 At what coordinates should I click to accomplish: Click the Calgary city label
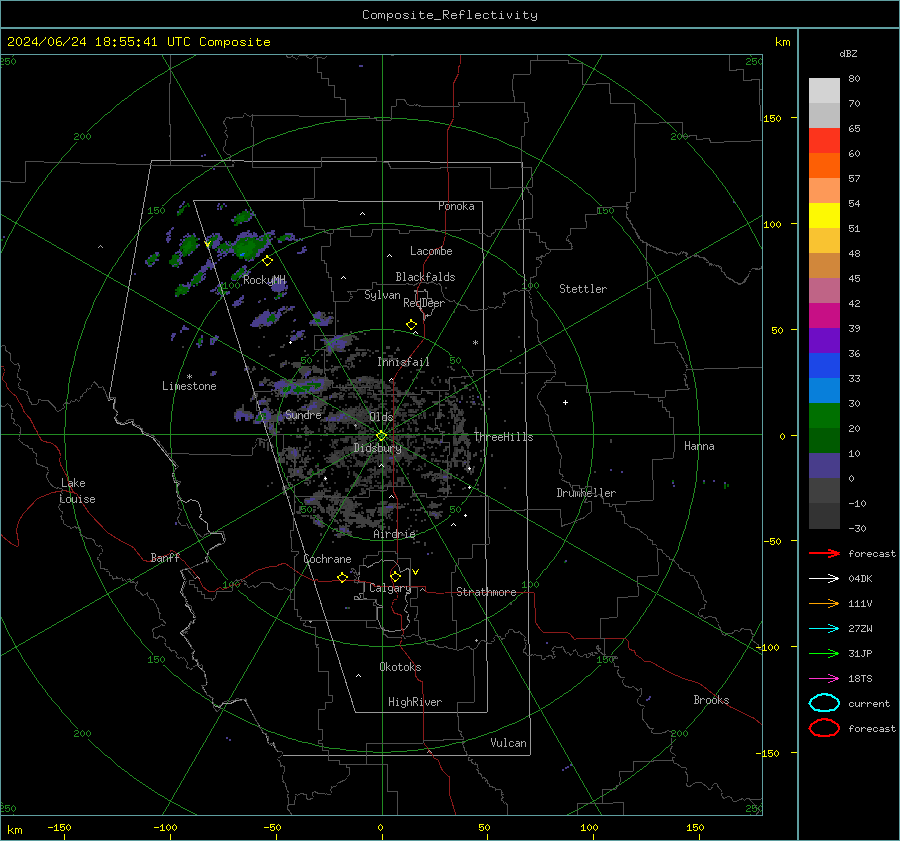pos(390,588)
